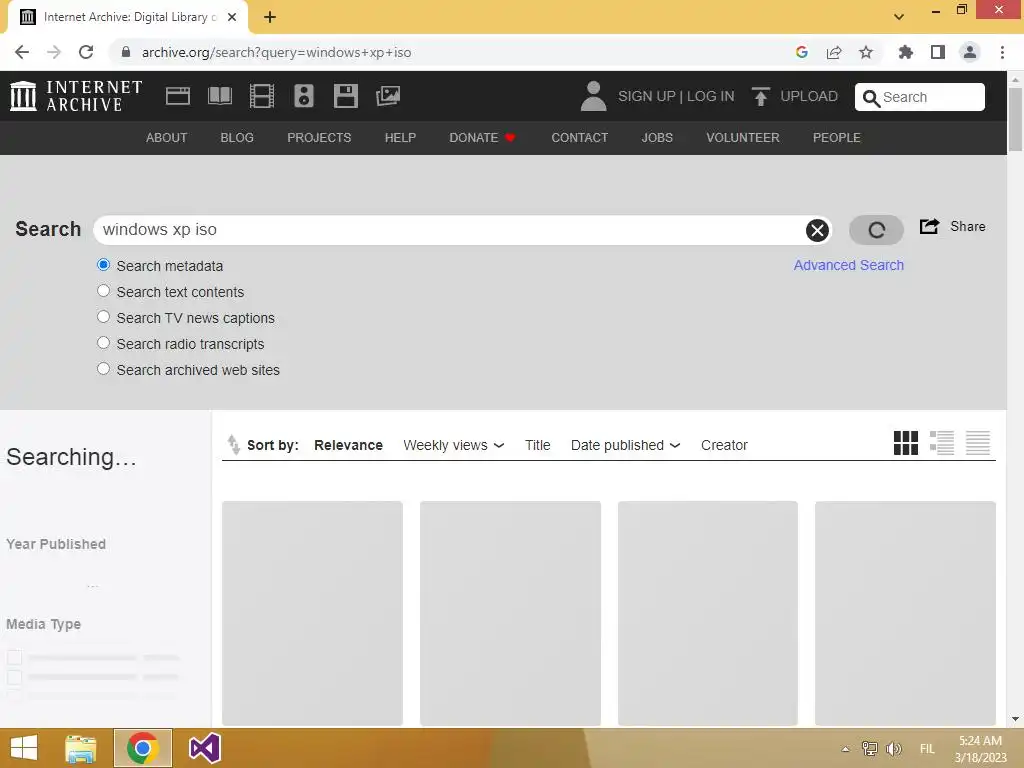Open the JOBS menu item

click(656, 138)
